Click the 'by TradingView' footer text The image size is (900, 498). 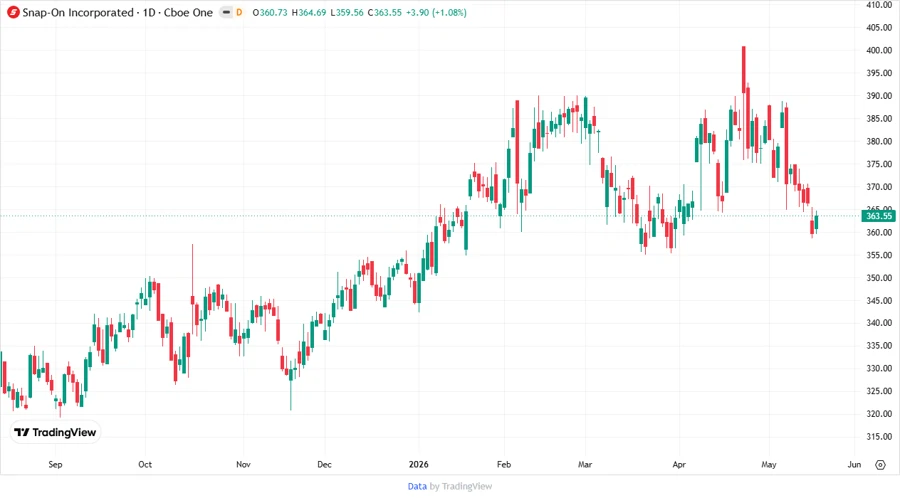coord(461,487)
